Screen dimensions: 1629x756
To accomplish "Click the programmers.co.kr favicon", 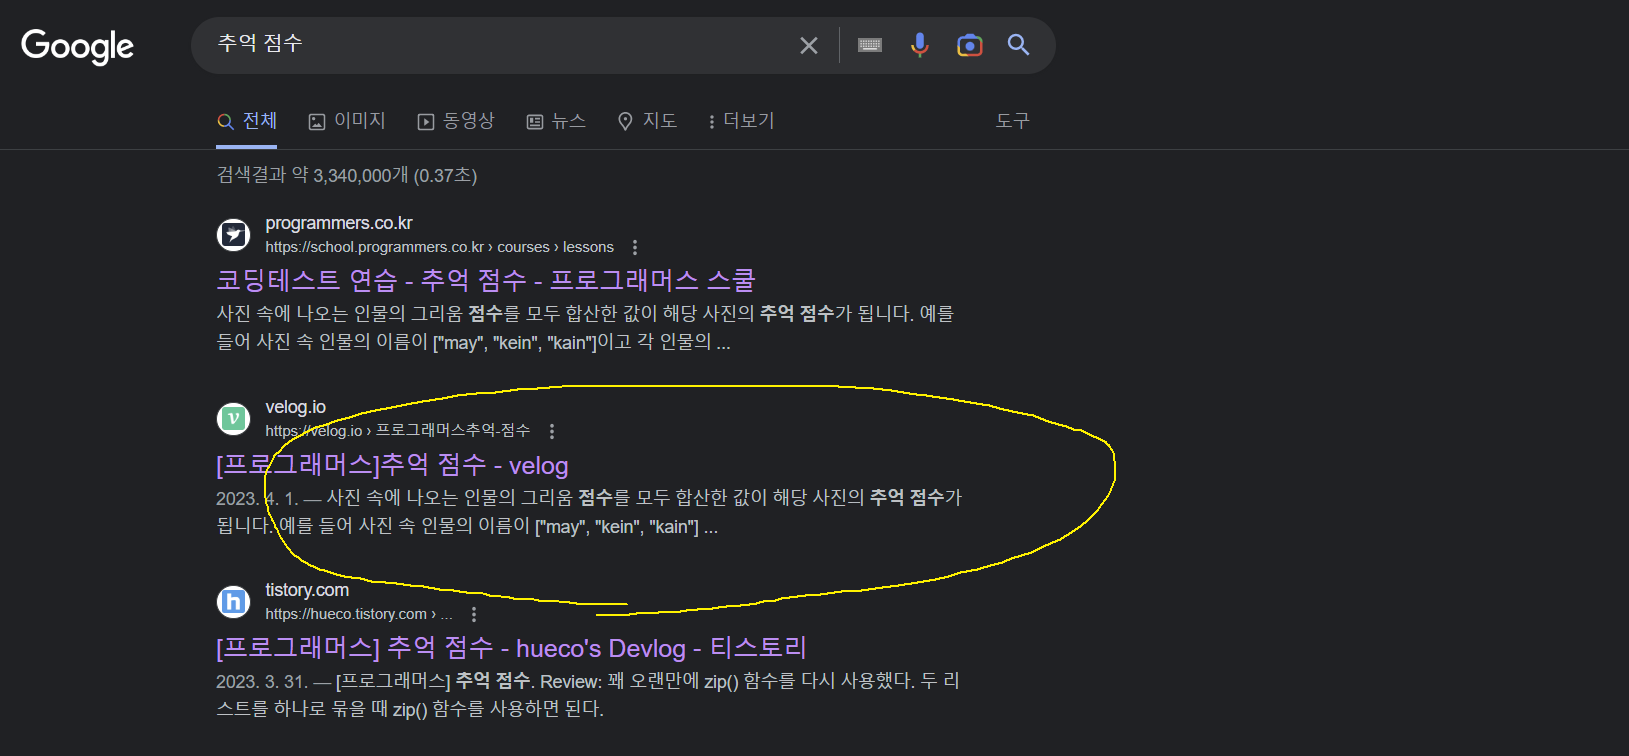I will point(233,235).
